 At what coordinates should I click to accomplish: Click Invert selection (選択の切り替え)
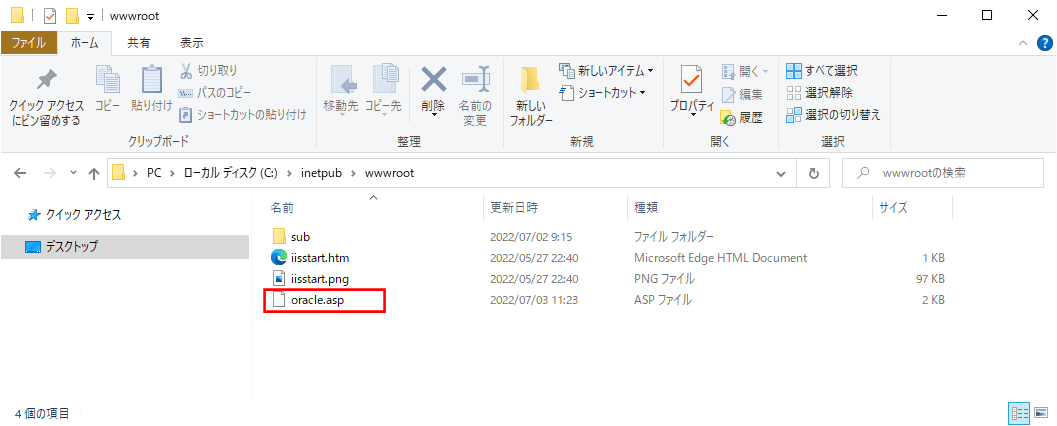point(833,115)
